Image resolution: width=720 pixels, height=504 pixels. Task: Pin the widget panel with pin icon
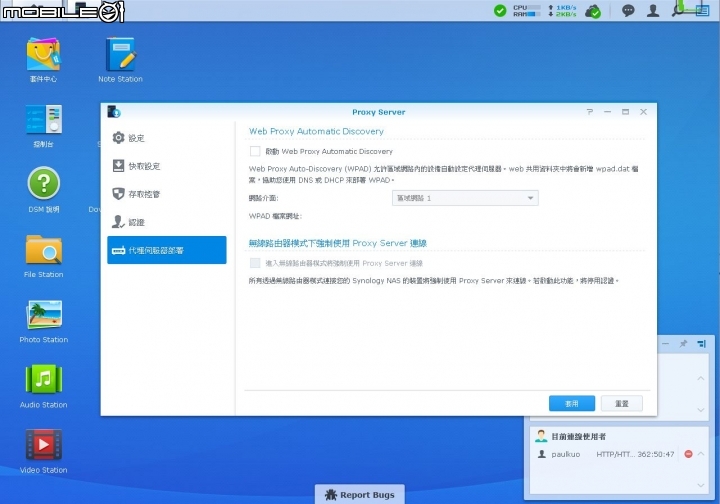point(683,343)
